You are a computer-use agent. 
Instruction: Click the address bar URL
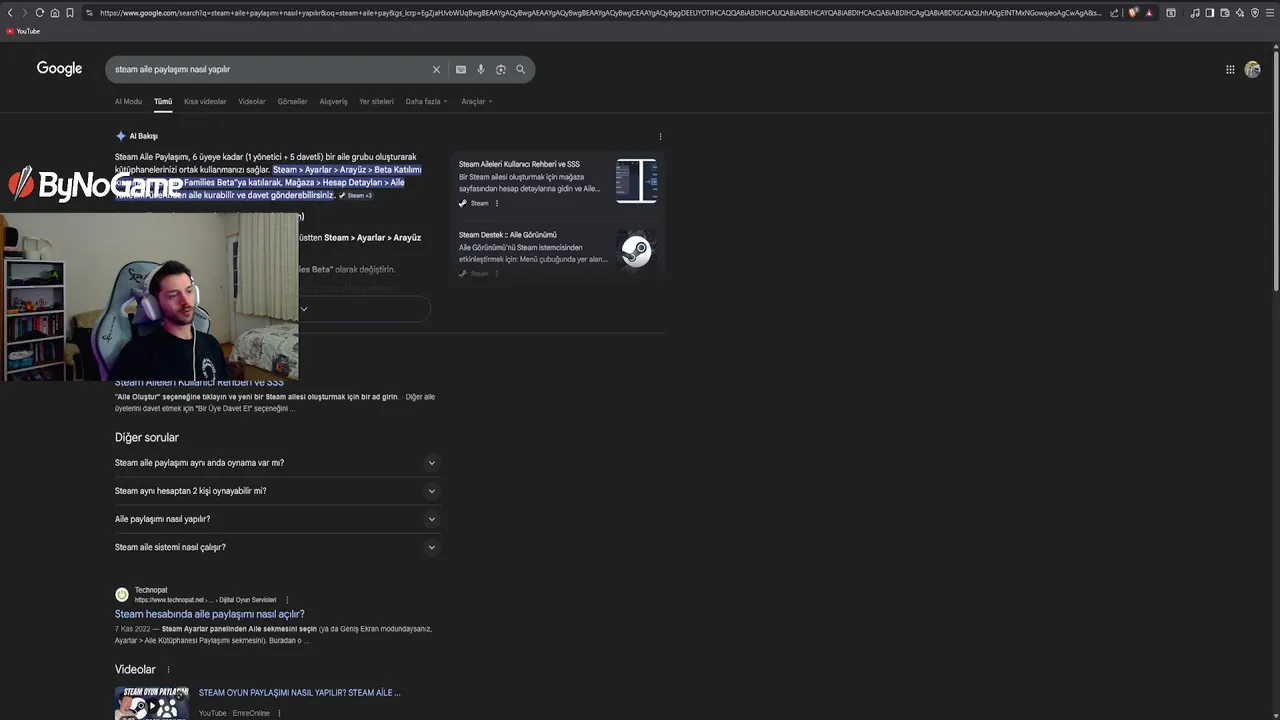600,13
